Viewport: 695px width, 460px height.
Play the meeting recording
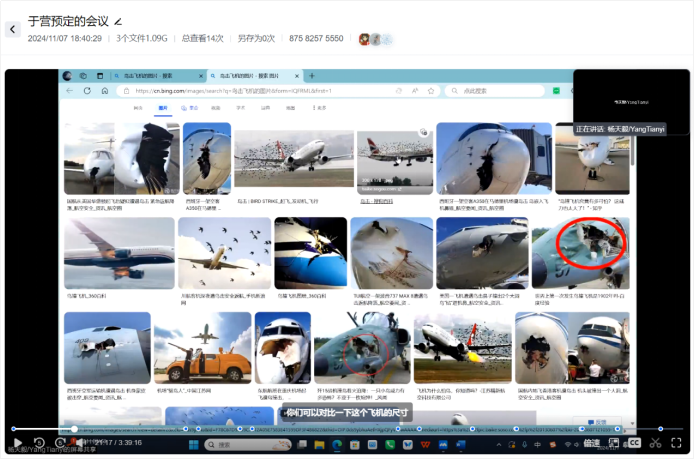point(17,443)
